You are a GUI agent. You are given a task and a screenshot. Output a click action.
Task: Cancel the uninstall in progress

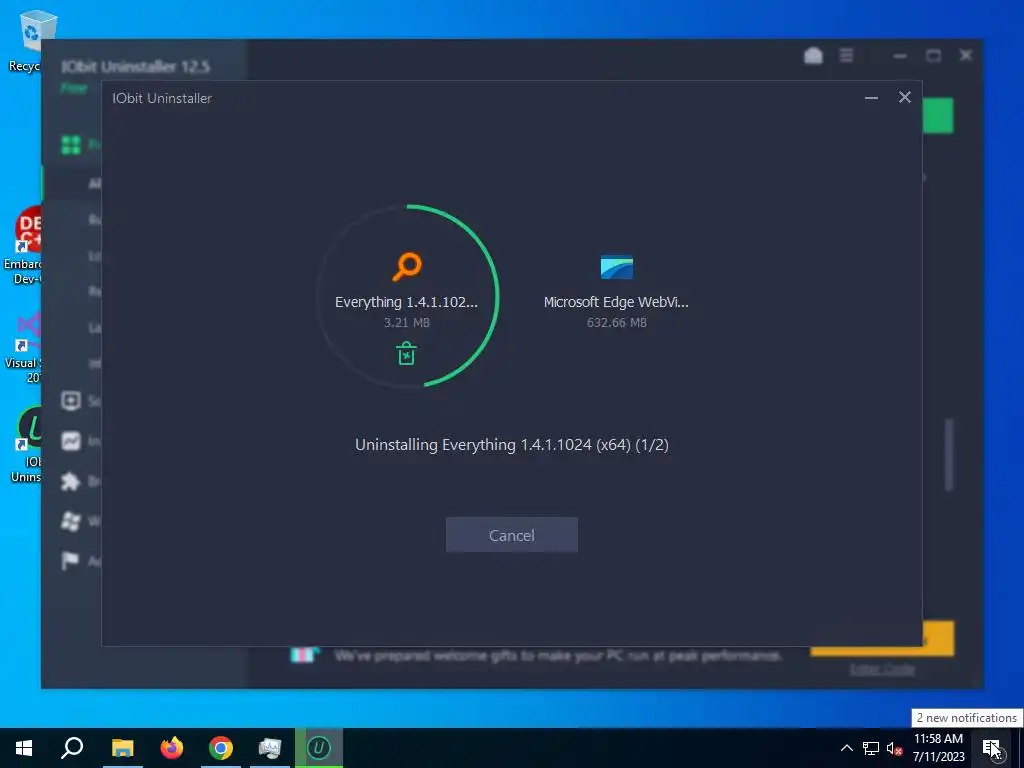[x=511, y=535]
